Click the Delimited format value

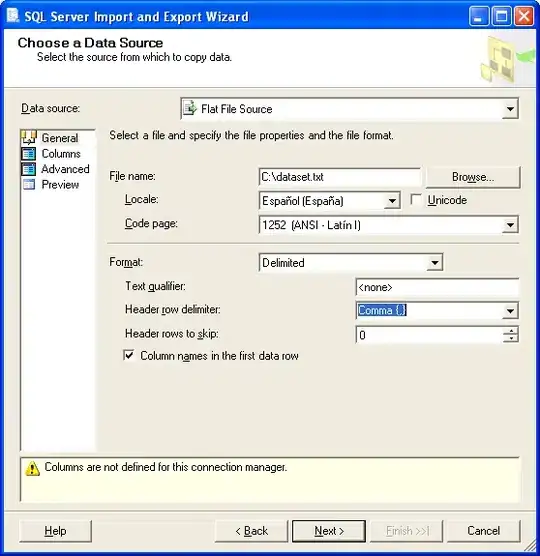point(283,263)
